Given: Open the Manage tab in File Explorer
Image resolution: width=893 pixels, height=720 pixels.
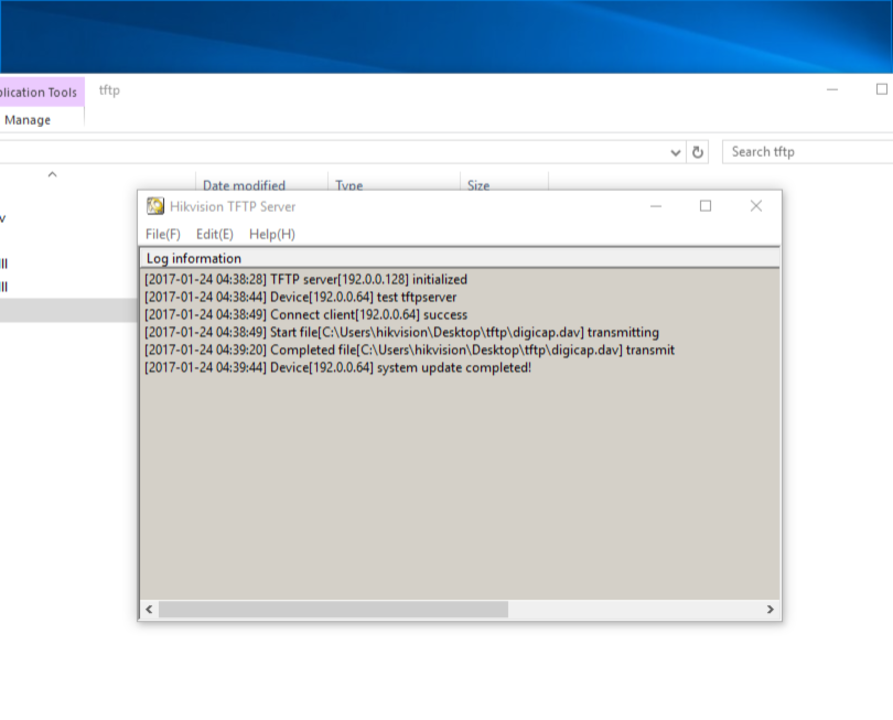Looking at the screenshot, I should [27, 120].
